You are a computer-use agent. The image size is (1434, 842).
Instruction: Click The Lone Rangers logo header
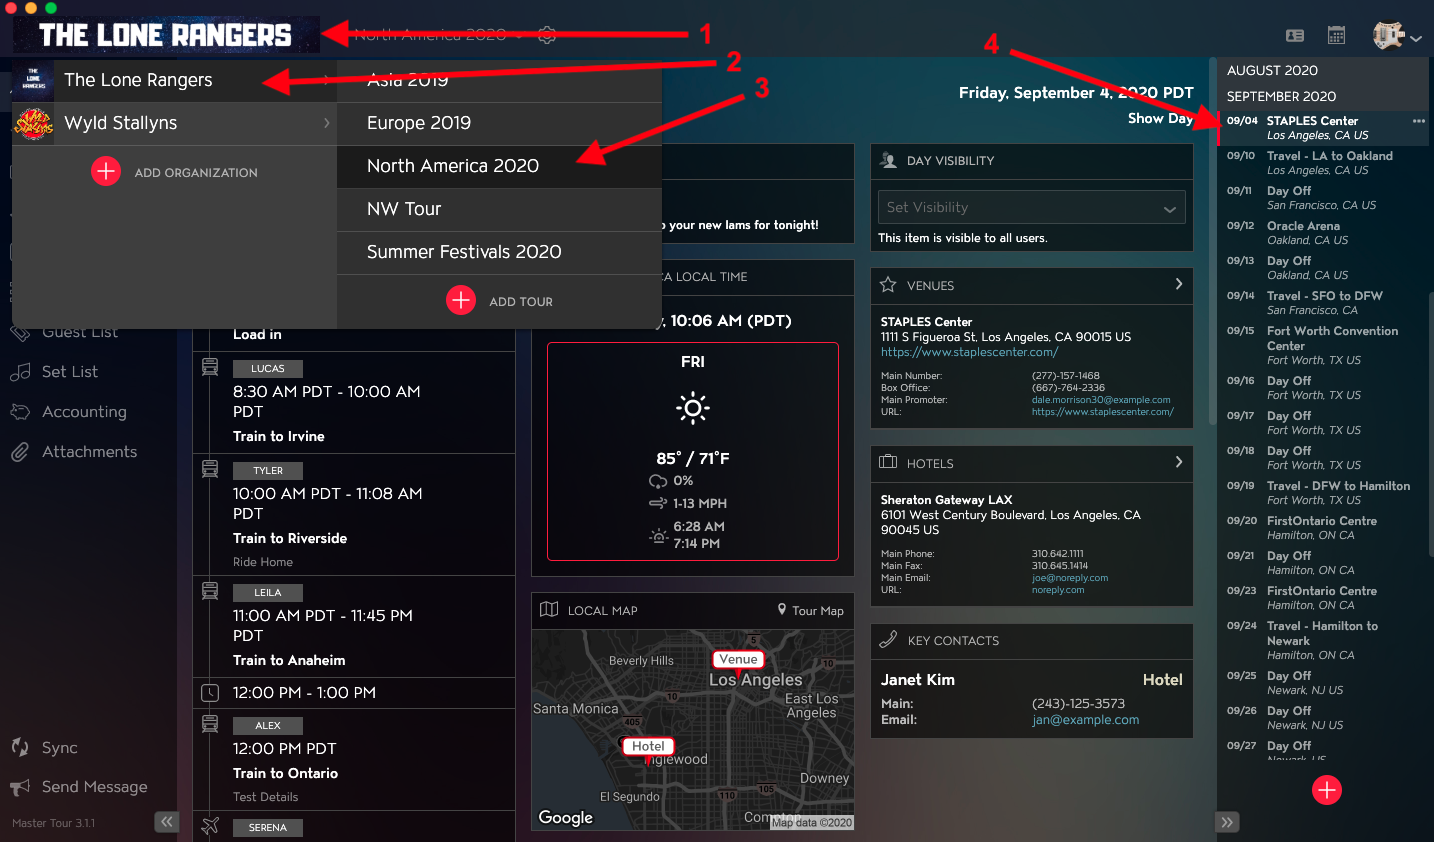tap(166, 35)
